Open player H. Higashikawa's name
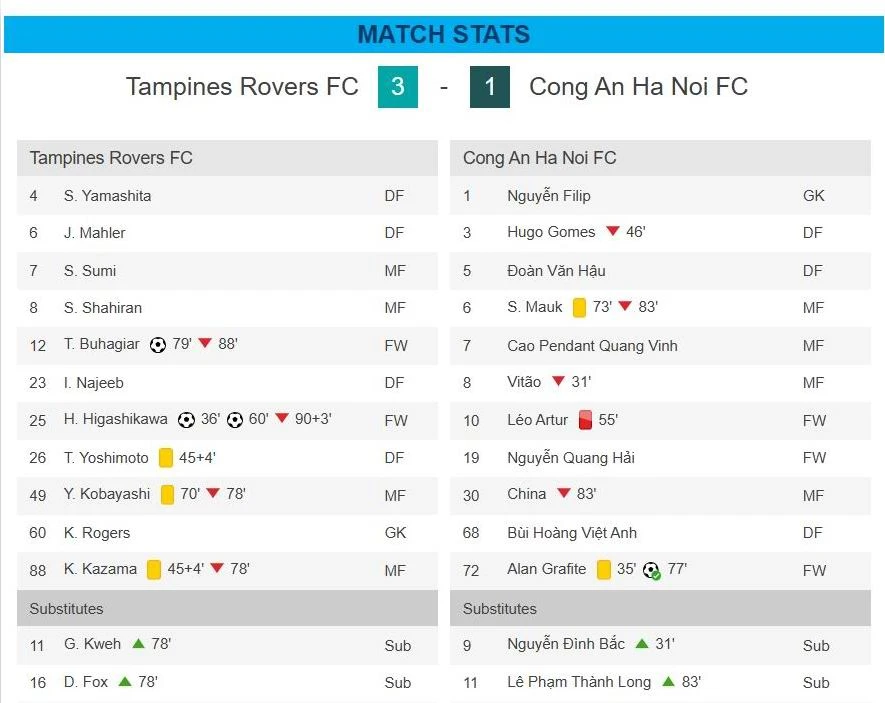 point(116,420)
